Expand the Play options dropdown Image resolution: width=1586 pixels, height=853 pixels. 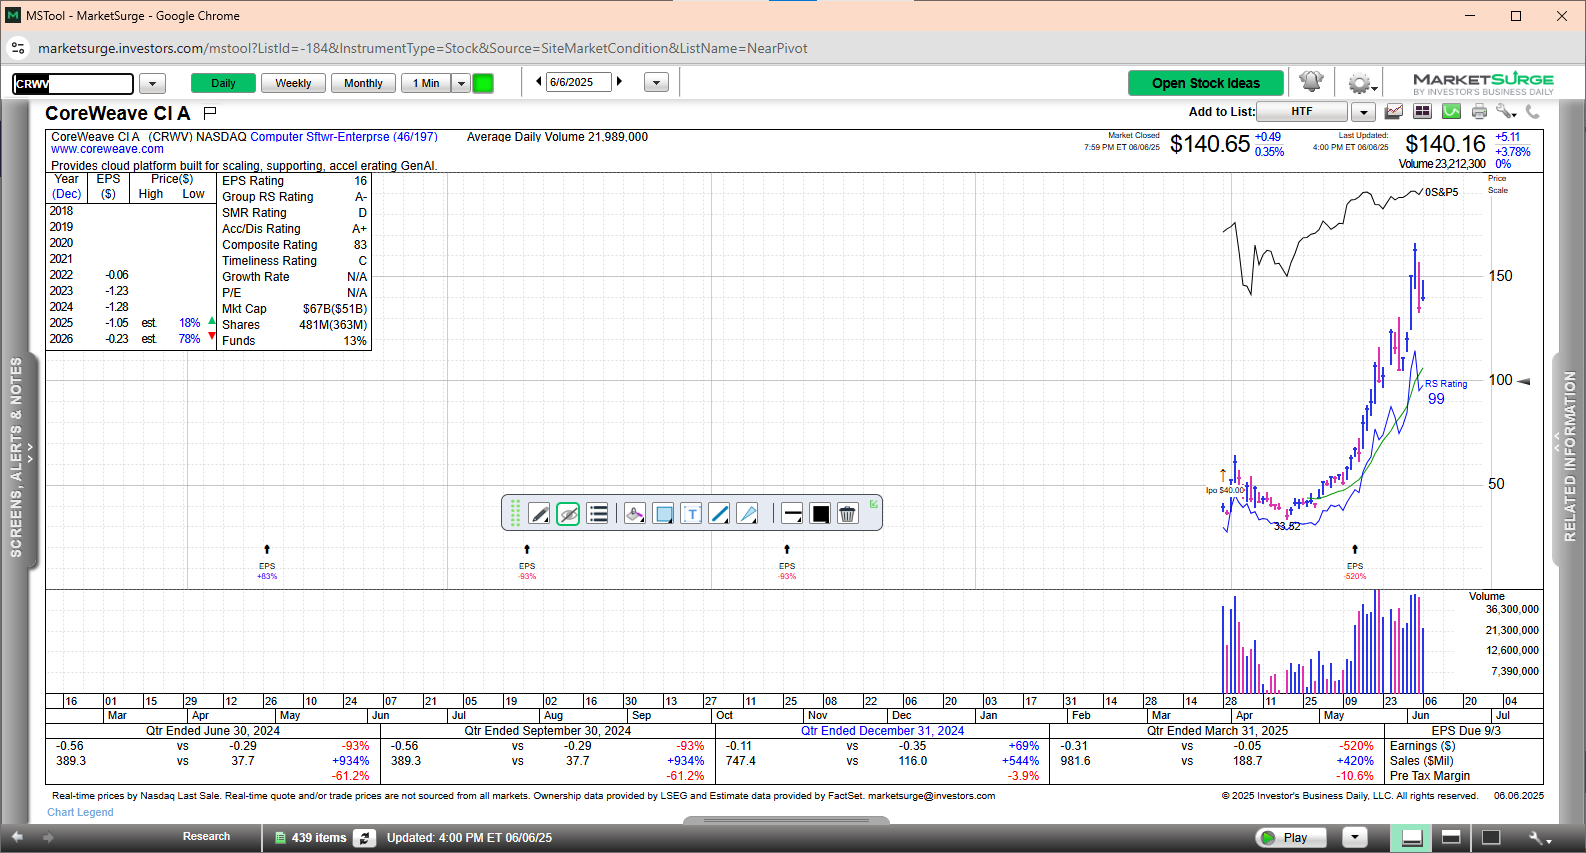[1354, 838]
